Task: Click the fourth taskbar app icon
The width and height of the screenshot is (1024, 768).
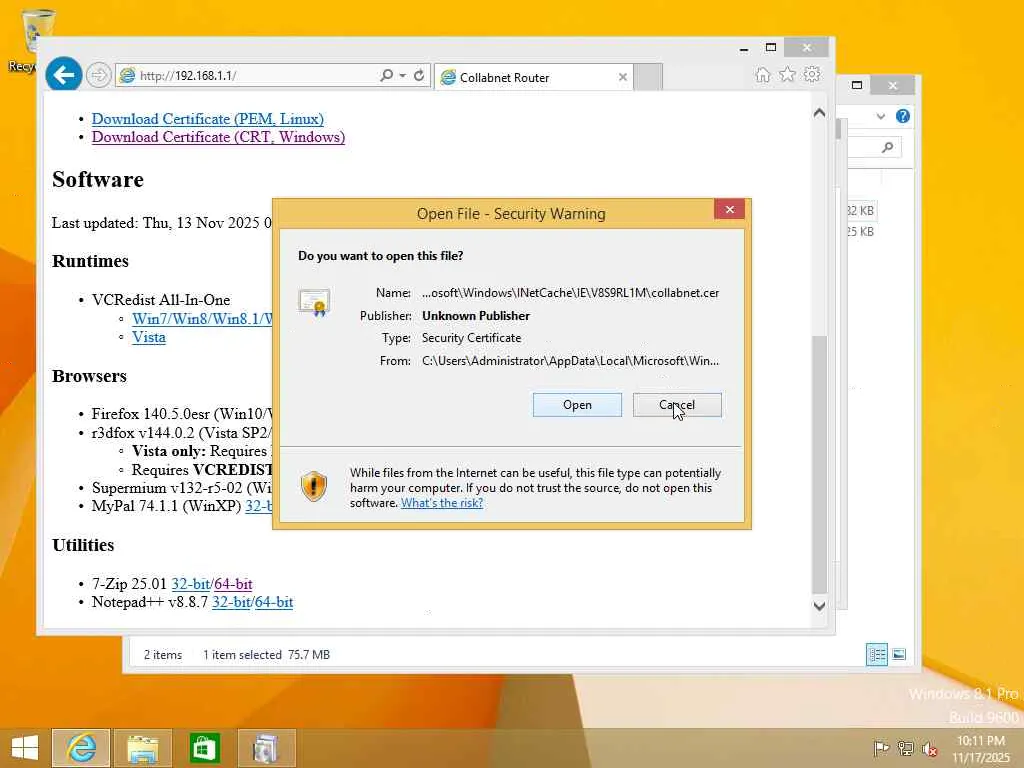Action: [x=266, y=748]
